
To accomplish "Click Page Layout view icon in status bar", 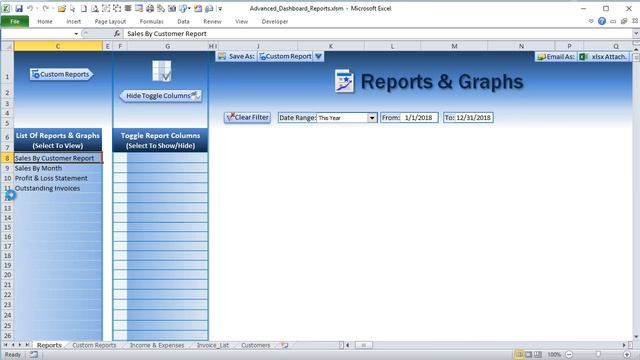I will 529,354.
